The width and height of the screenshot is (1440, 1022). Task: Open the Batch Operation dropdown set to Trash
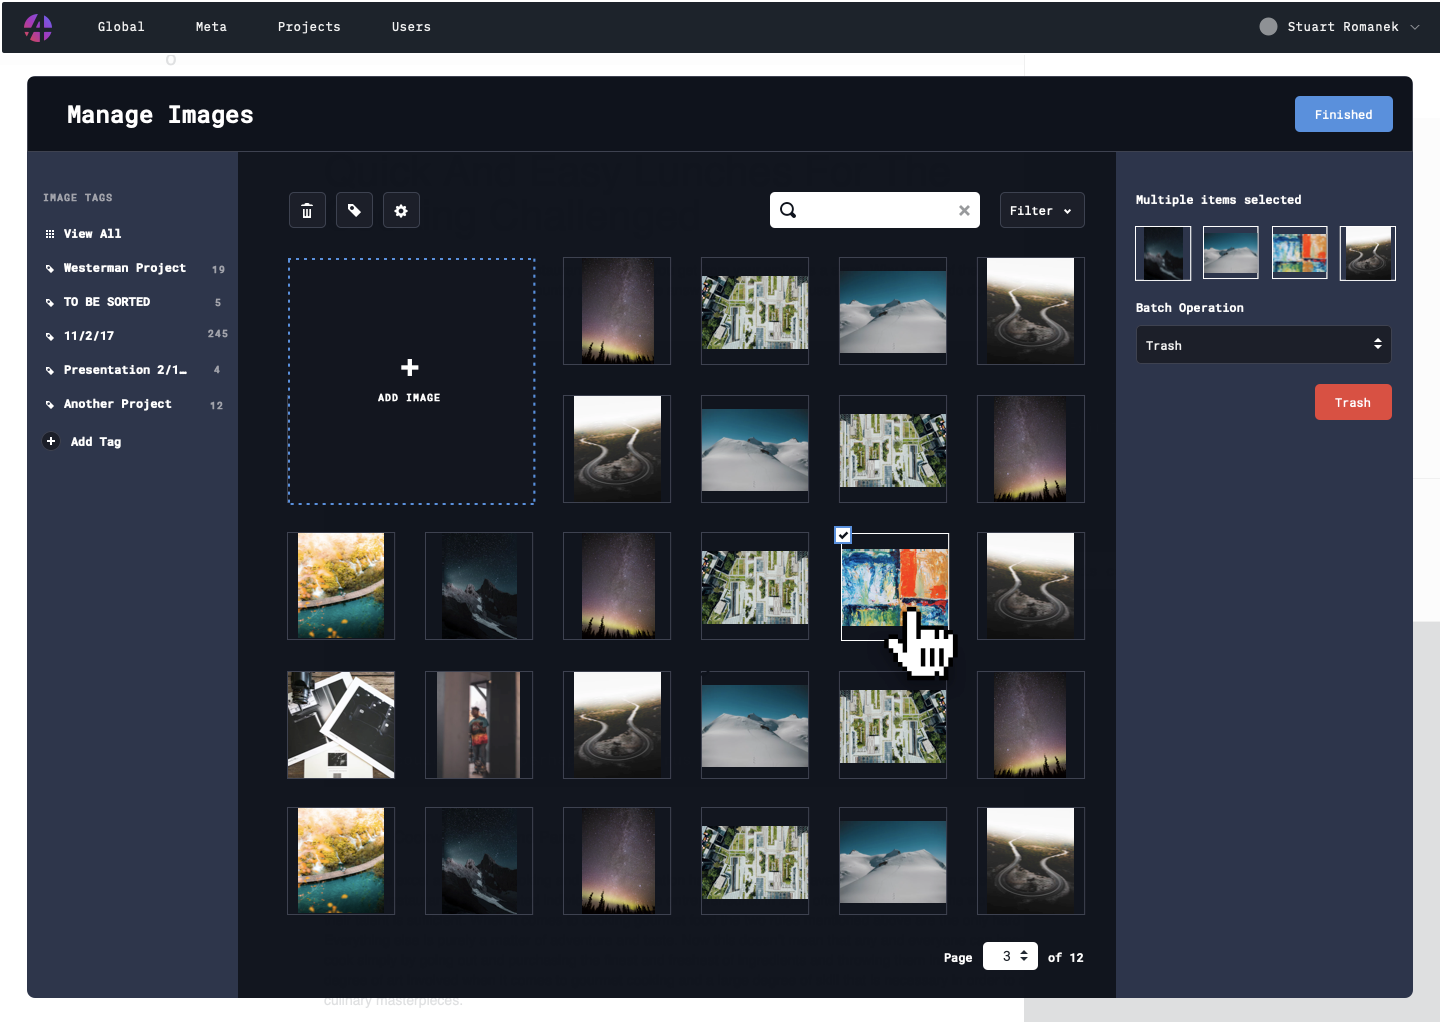1263,344
